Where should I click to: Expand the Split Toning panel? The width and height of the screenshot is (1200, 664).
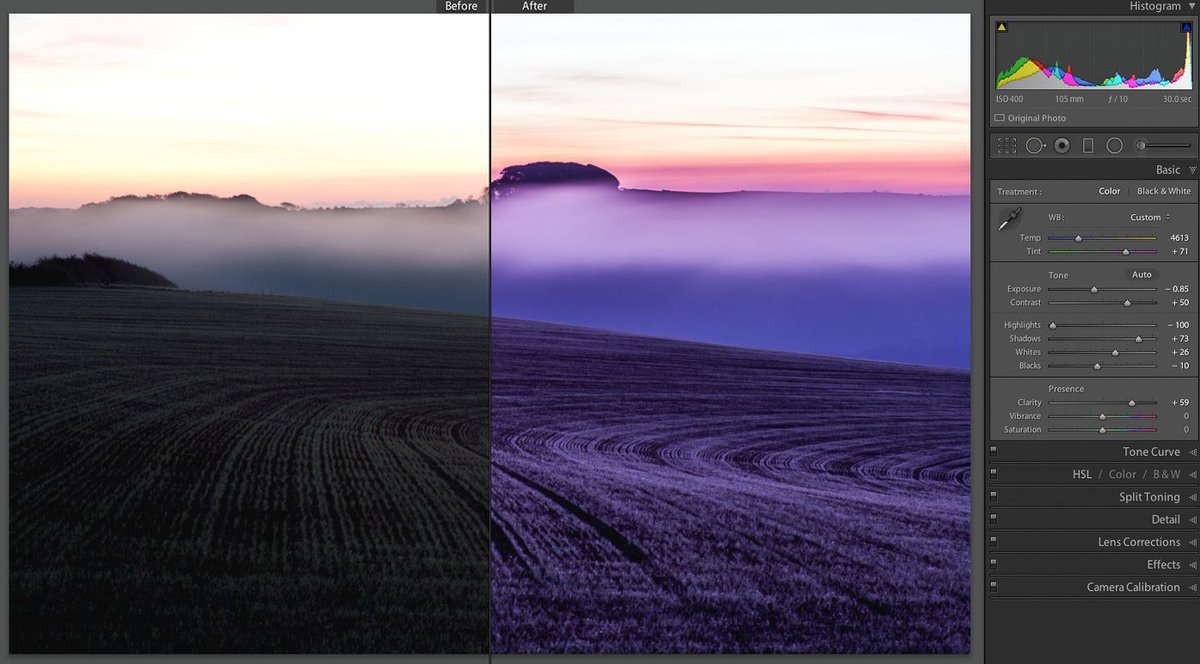point(1191,497)
